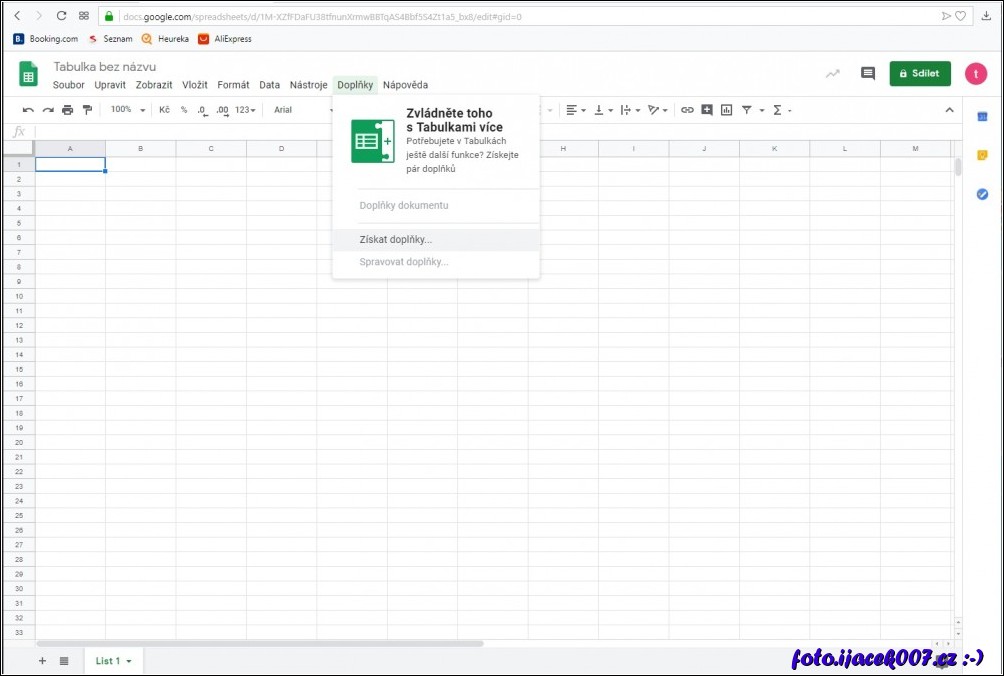Insert a chart from toolbar
The image size is (1004, 676).
[727, 110]
